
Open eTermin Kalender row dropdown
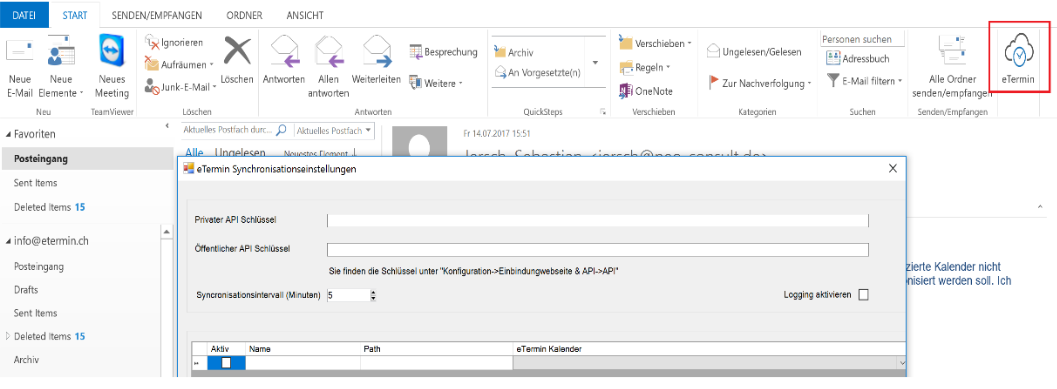pos(901,363)
